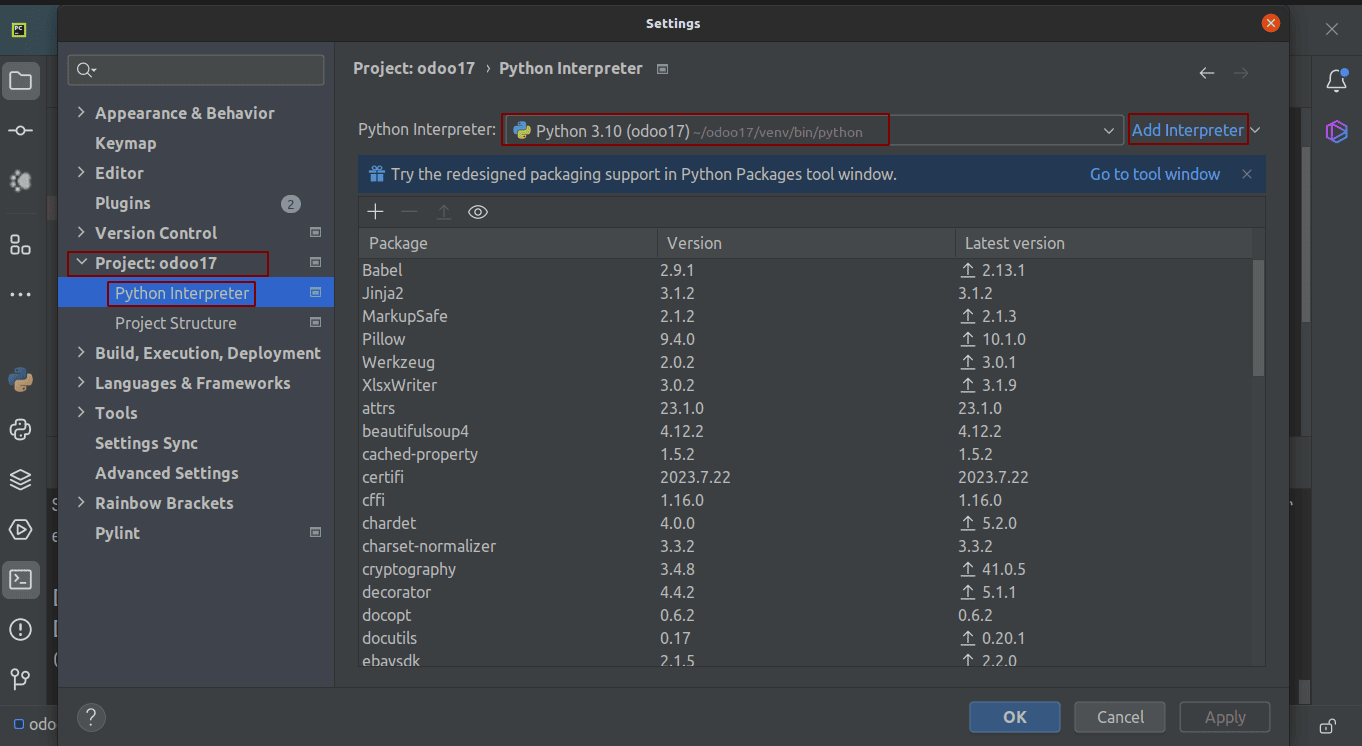
Task: Expand the Rainbow Brackets node
Action: coord(81,503)
